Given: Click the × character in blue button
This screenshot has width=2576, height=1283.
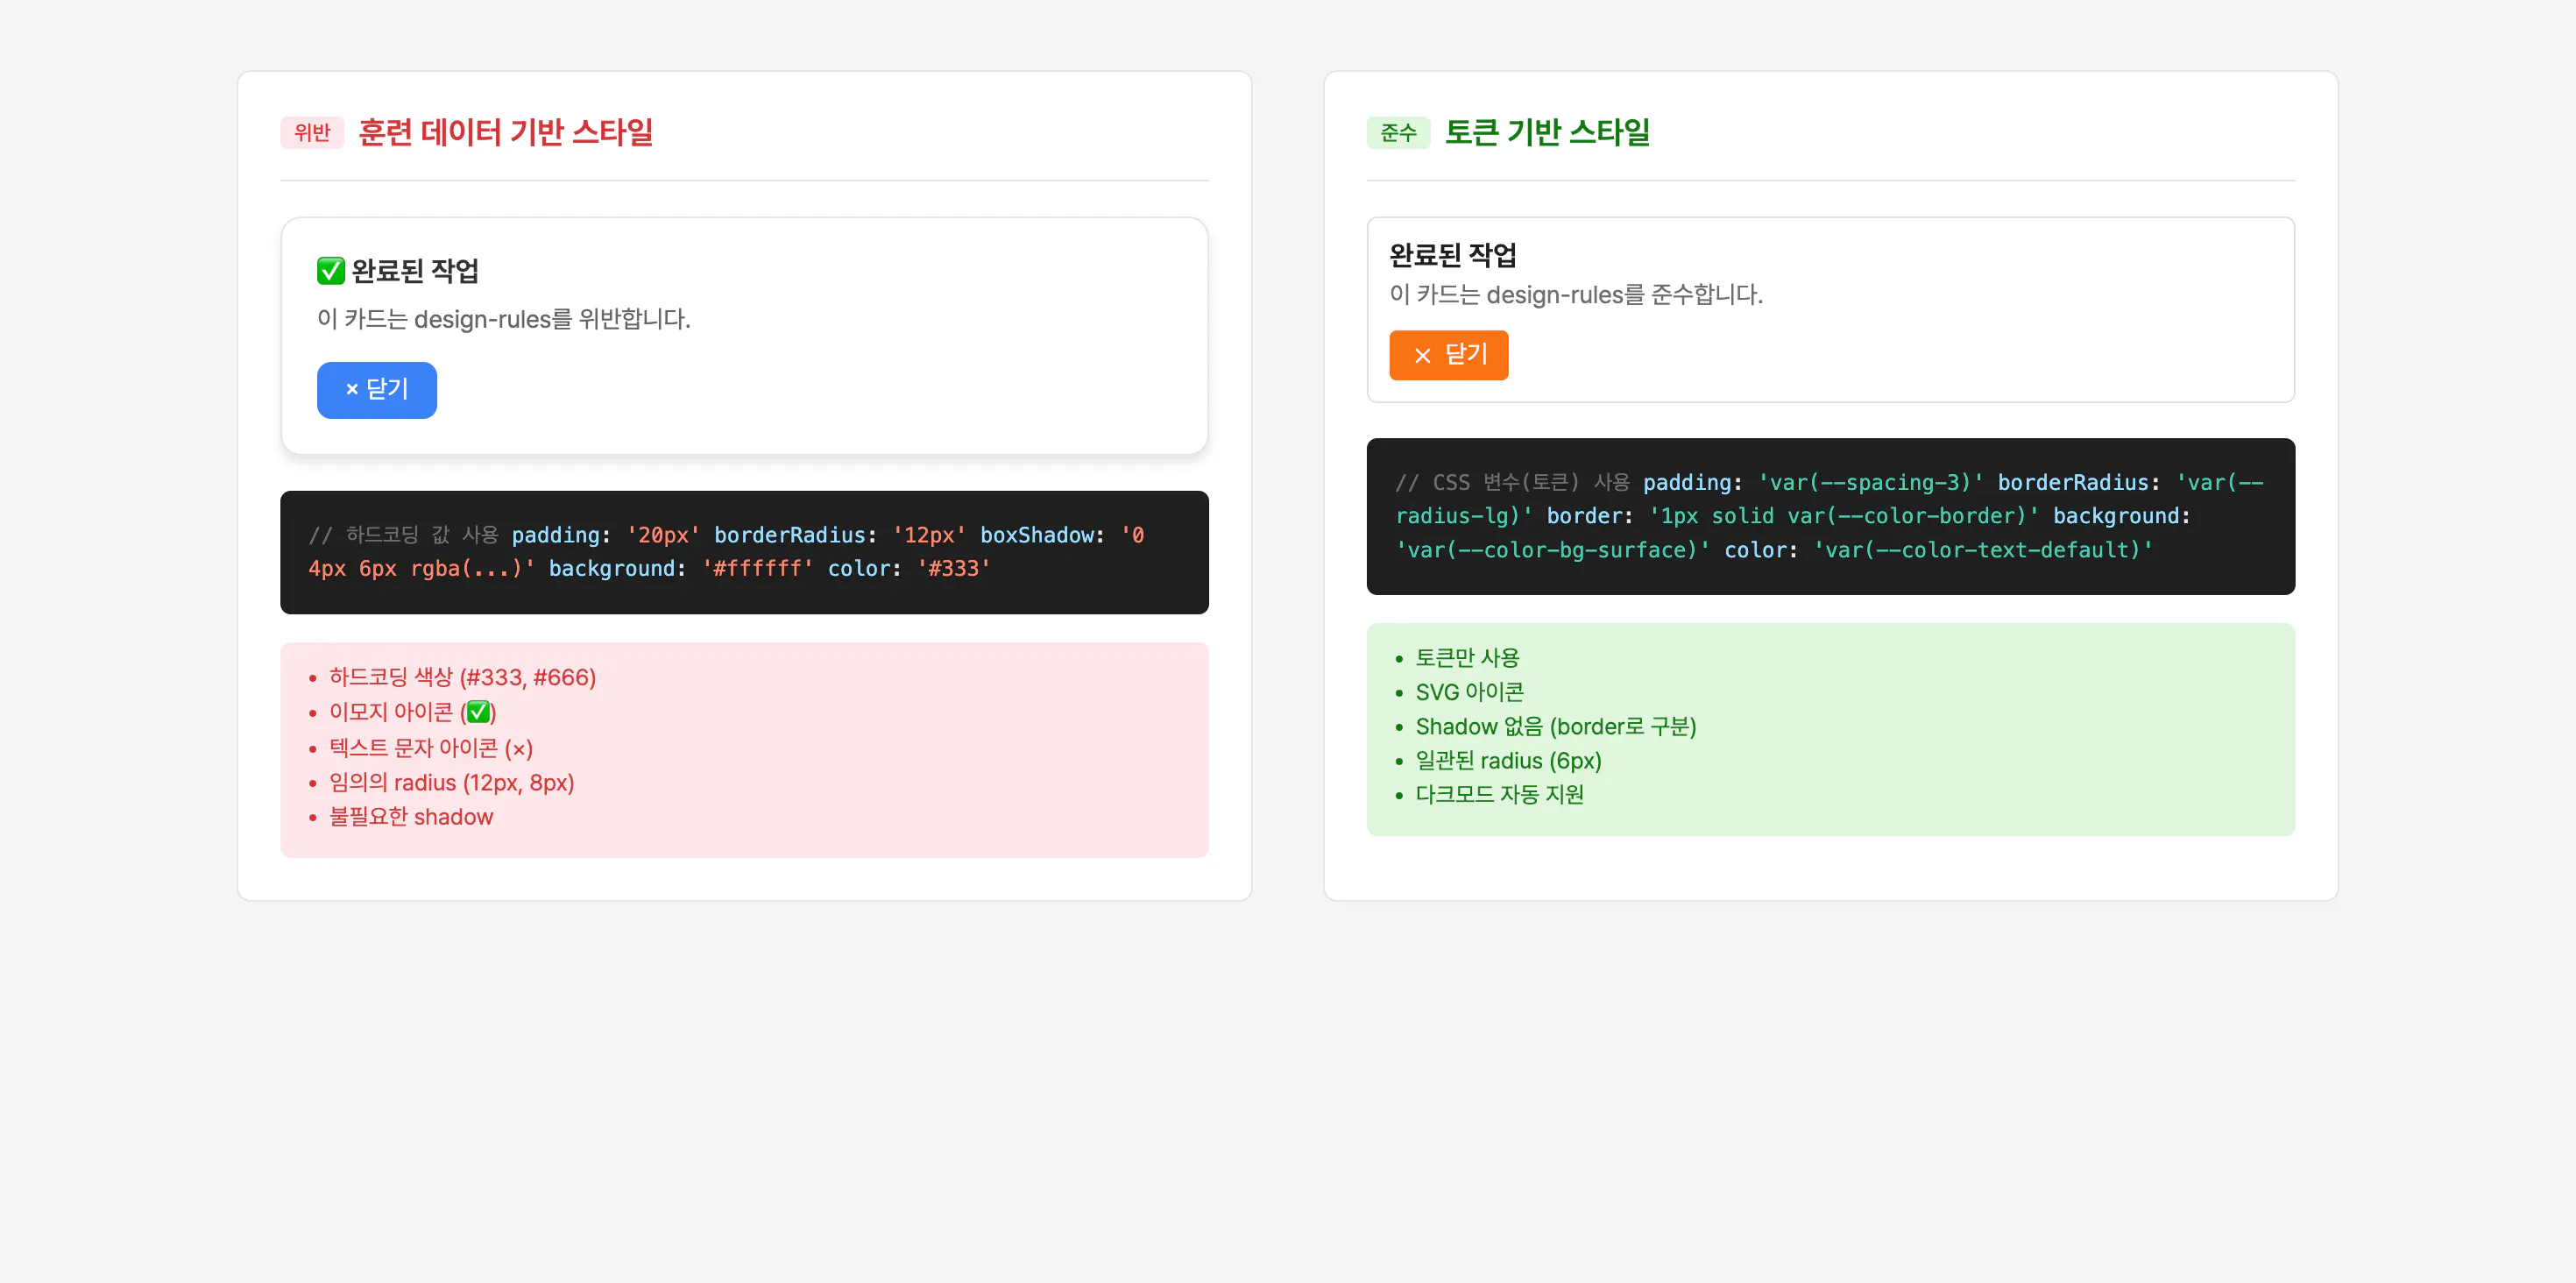Looking at the screenshot, I should [351, 390].
